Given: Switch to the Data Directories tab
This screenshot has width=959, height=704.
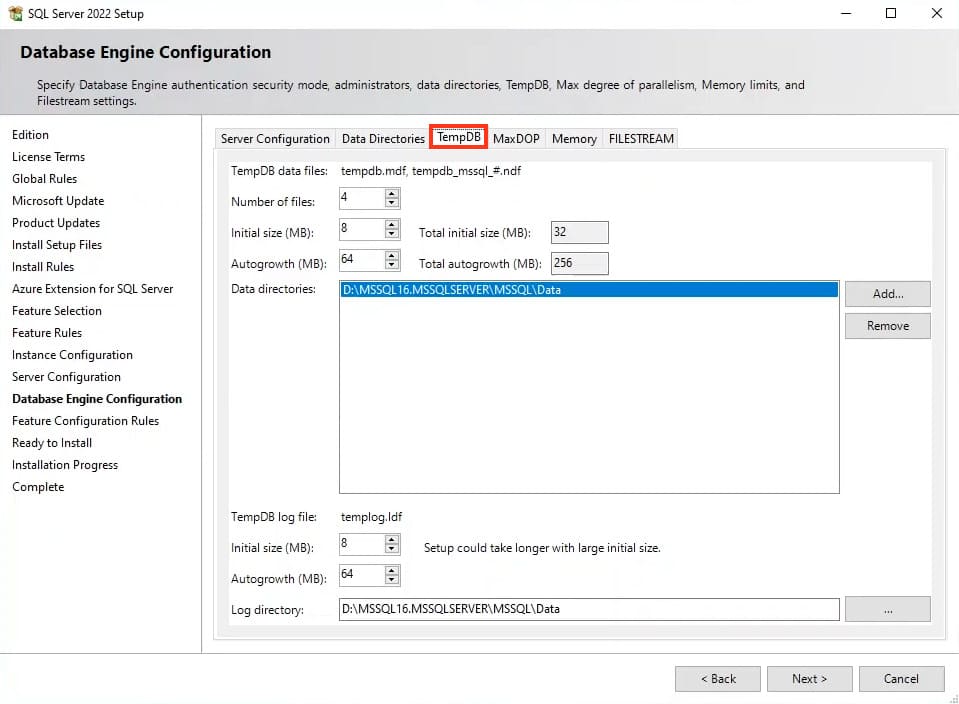Looking at the screenshot, I should 383,139.
